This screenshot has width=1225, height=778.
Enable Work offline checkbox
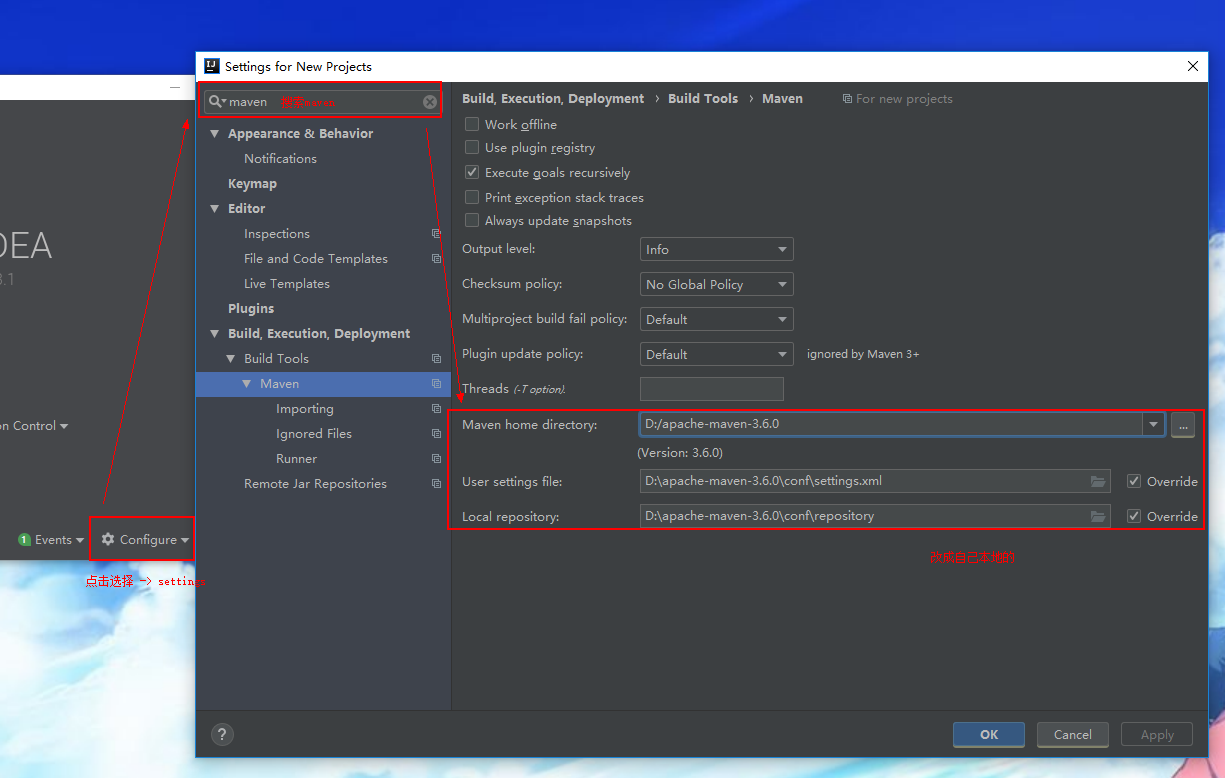pyautogui.click(x=472, y=125)
